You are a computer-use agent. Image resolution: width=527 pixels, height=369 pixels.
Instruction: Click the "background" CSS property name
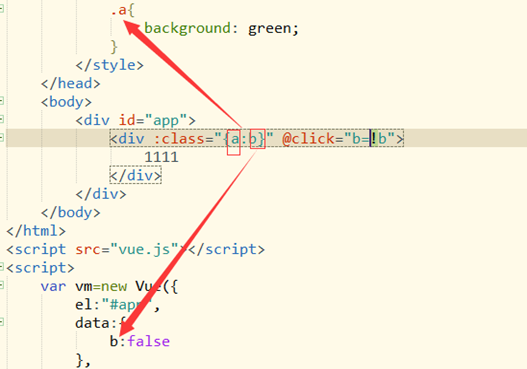click(187, 28)
